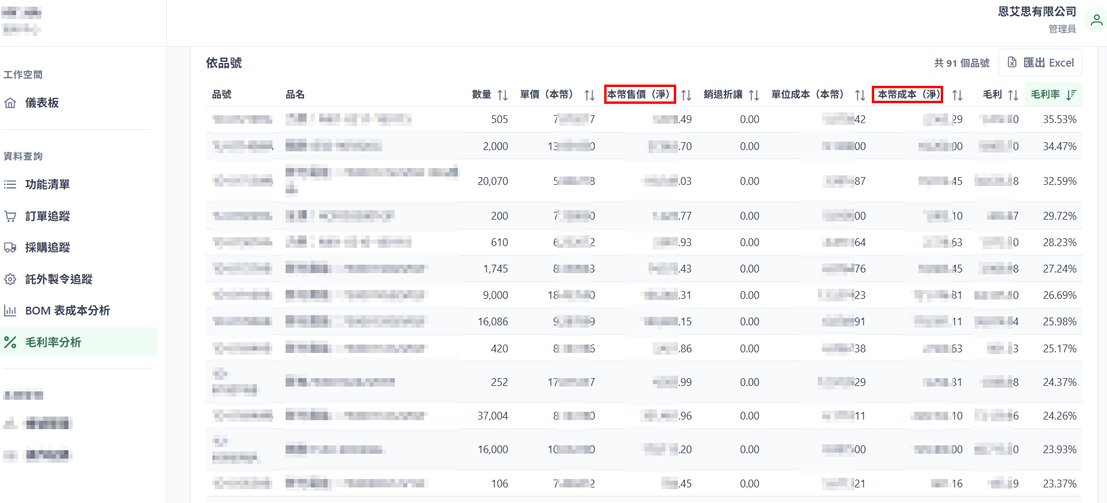Select 毛利率分析 in sidebar
The image size is (1107, 503).
click(x=78, y=343)
